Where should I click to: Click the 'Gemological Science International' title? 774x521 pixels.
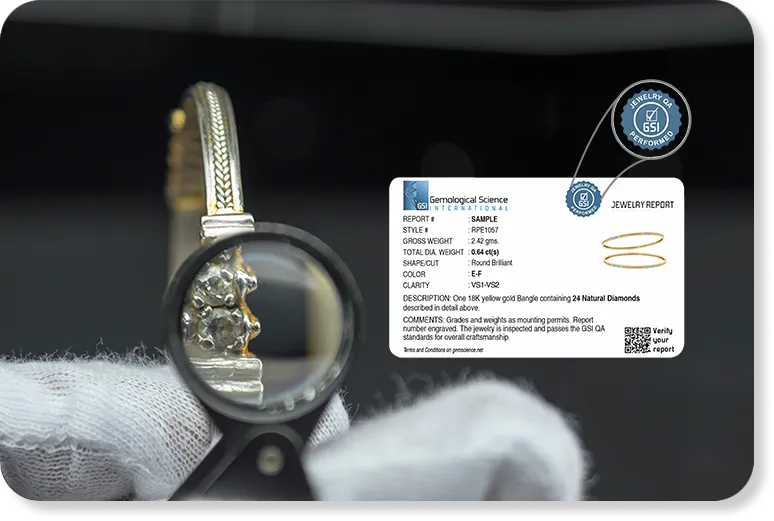pyautogui.click(x=468, y=202)
